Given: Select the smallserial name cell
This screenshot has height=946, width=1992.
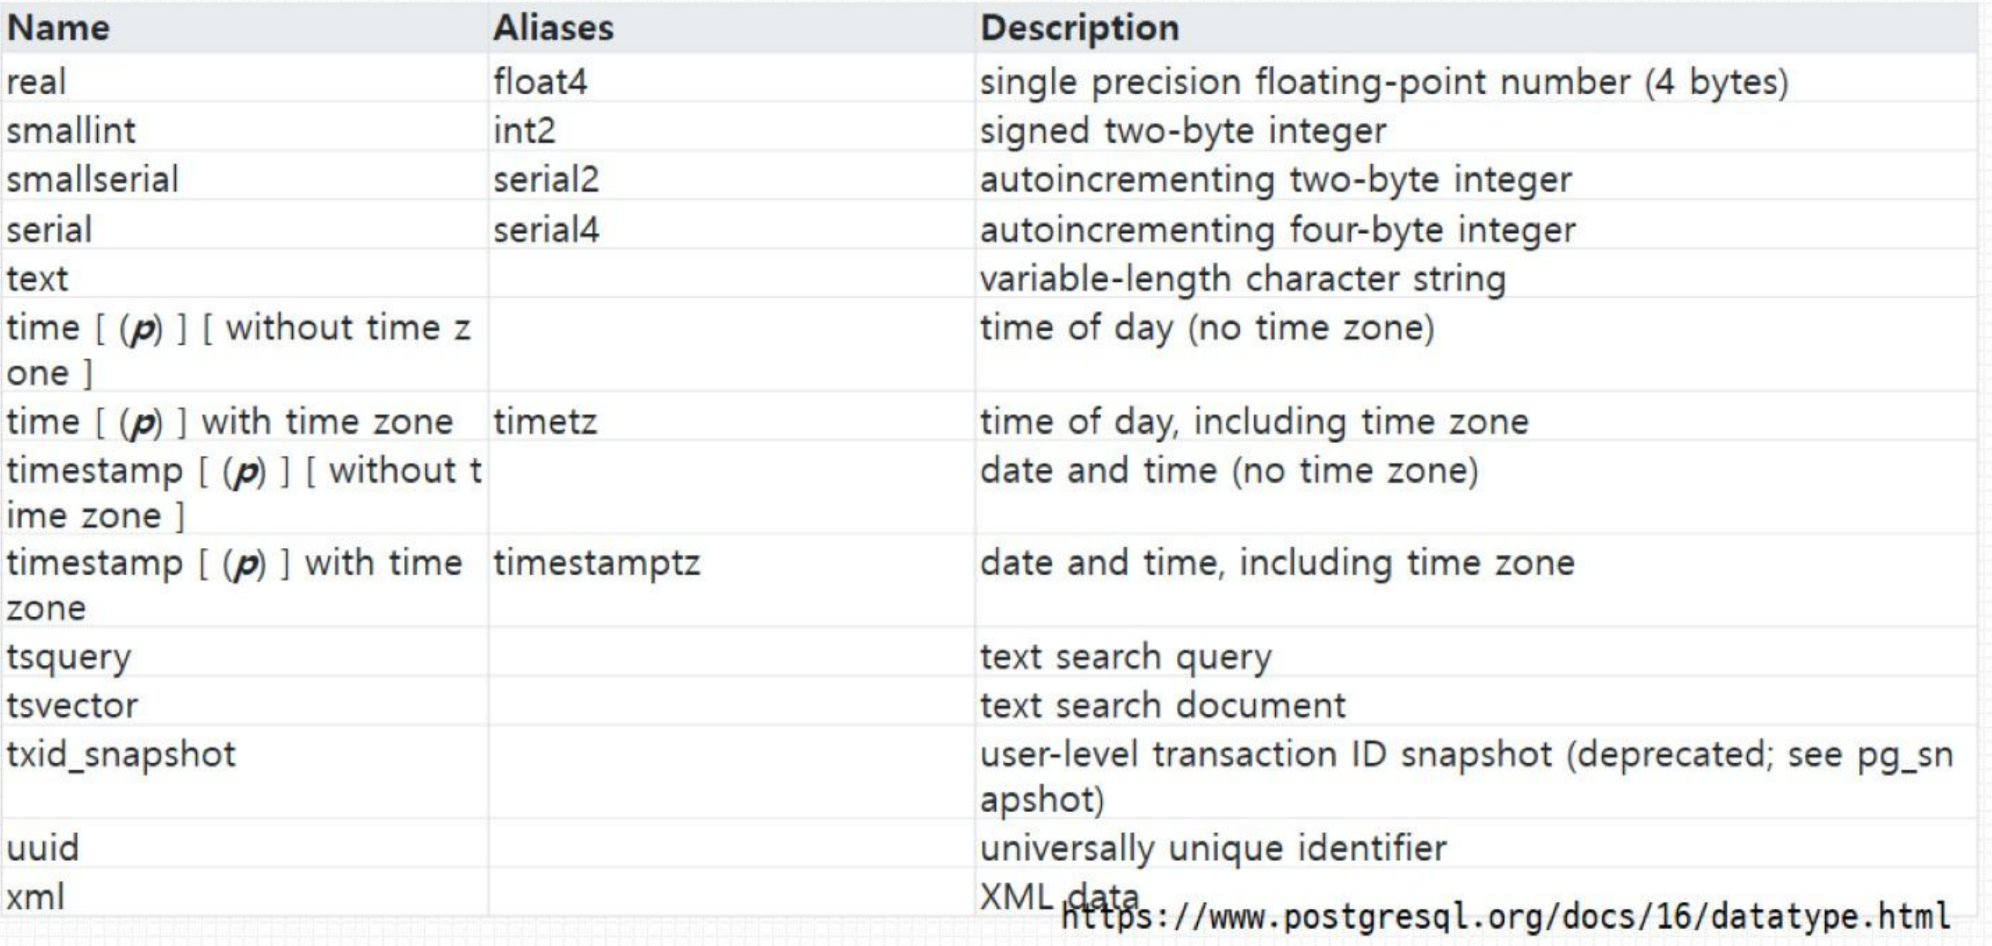Looking at the screenshot, I should 92,179.
